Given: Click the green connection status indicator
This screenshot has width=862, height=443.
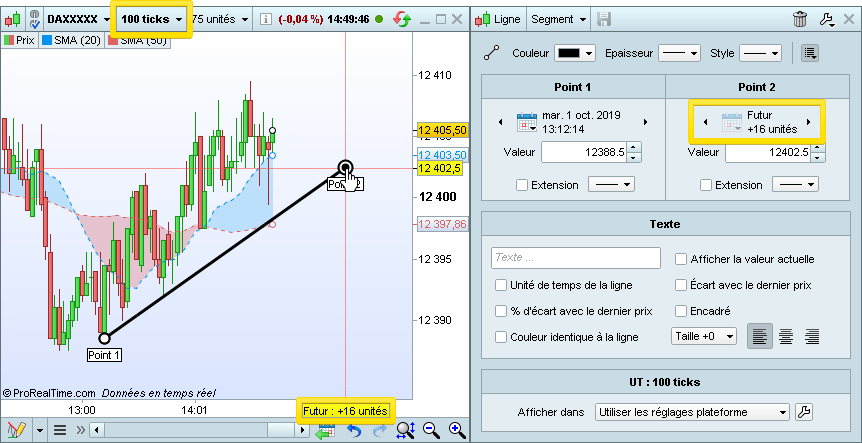Looking at the screenshot, I should click(x=379, y=19).
